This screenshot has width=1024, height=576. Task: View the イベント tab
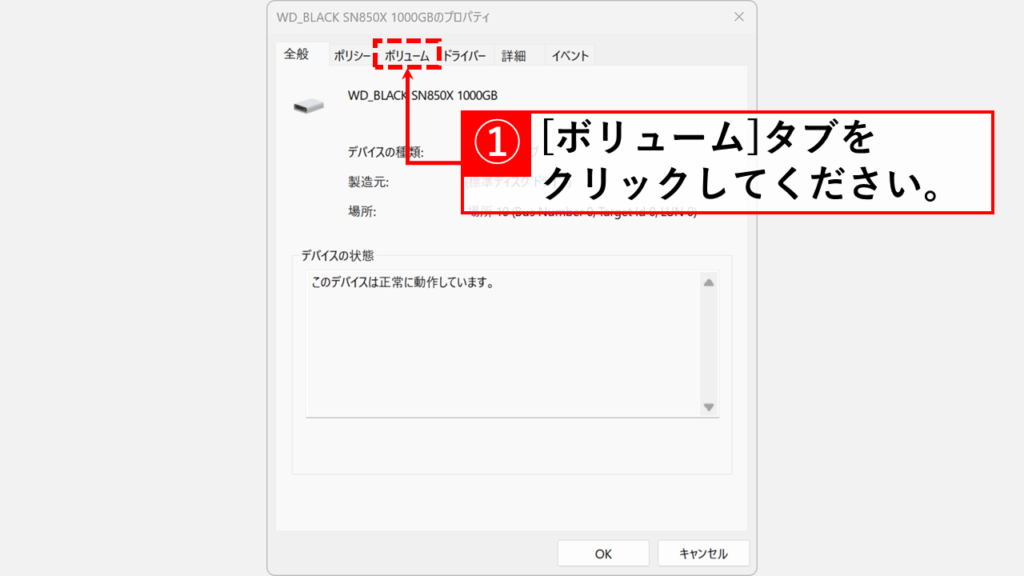point(570,57)
